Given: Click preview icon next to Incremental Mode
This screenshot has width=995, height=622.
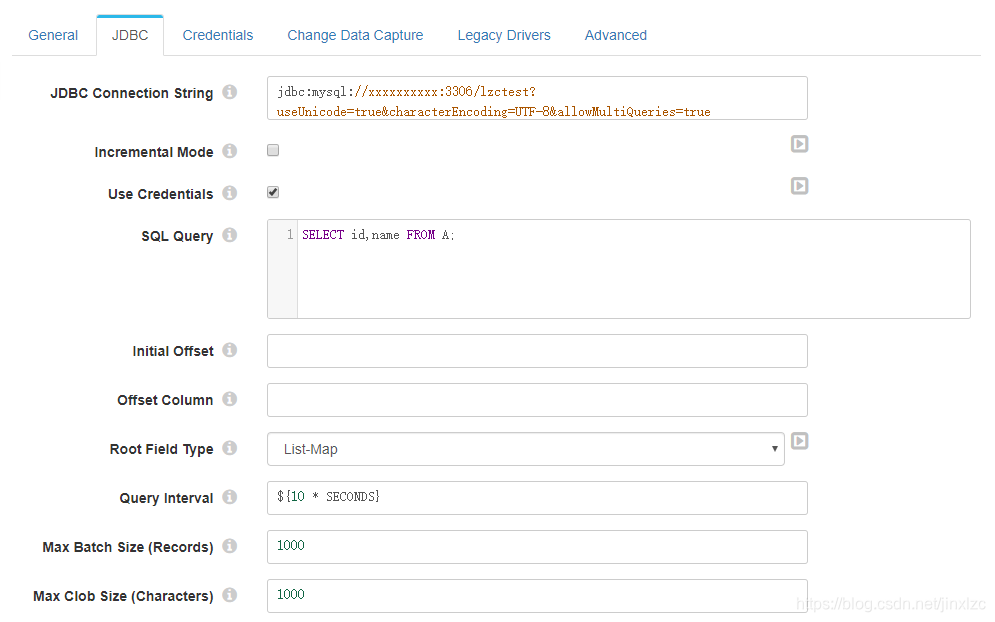Looking at the screenshot, I should pos(799,144).
